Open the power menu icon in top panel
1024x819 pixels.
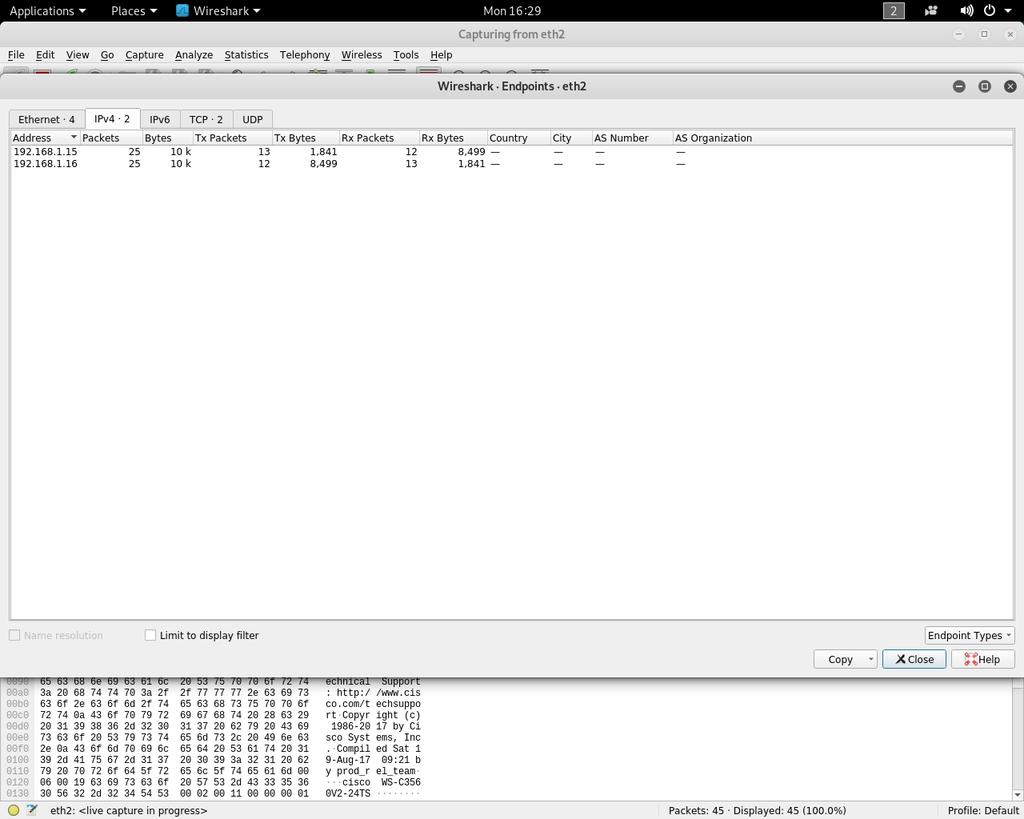click(x=989, y=10)
